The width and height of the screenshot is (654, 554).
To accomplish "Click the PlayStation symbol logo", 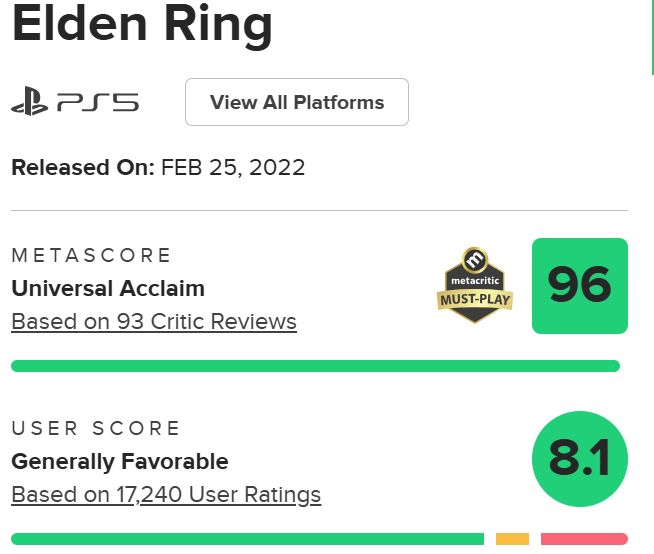I will coord(30,102).
